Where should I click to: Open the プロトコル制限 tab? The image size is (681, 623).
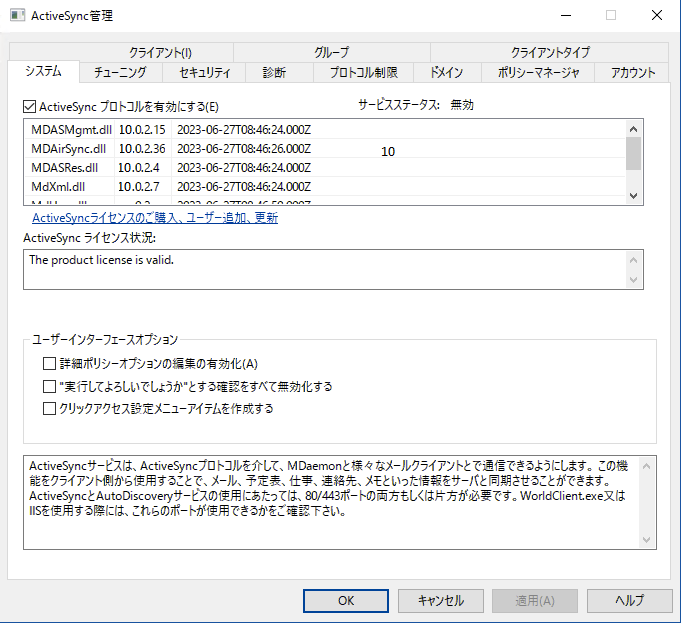click(364, 72)
